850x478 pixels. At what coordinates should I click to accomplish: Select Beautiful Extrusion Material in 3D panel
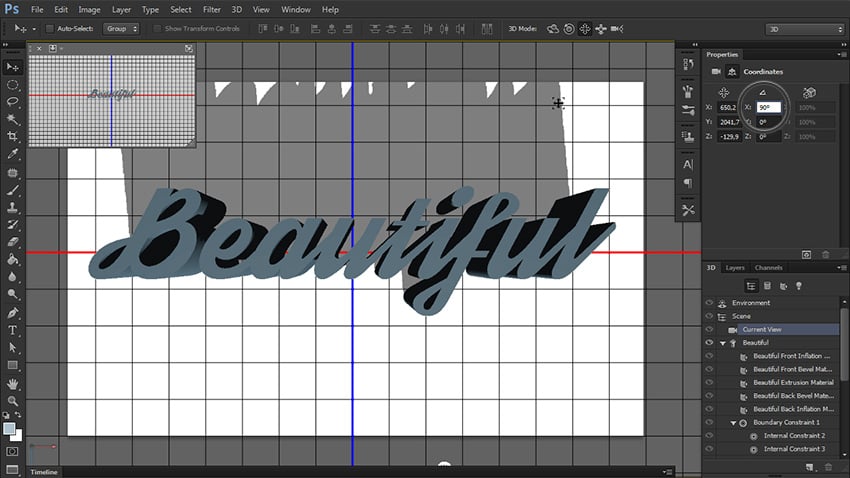pyautogui.click(x=792, y=383)
